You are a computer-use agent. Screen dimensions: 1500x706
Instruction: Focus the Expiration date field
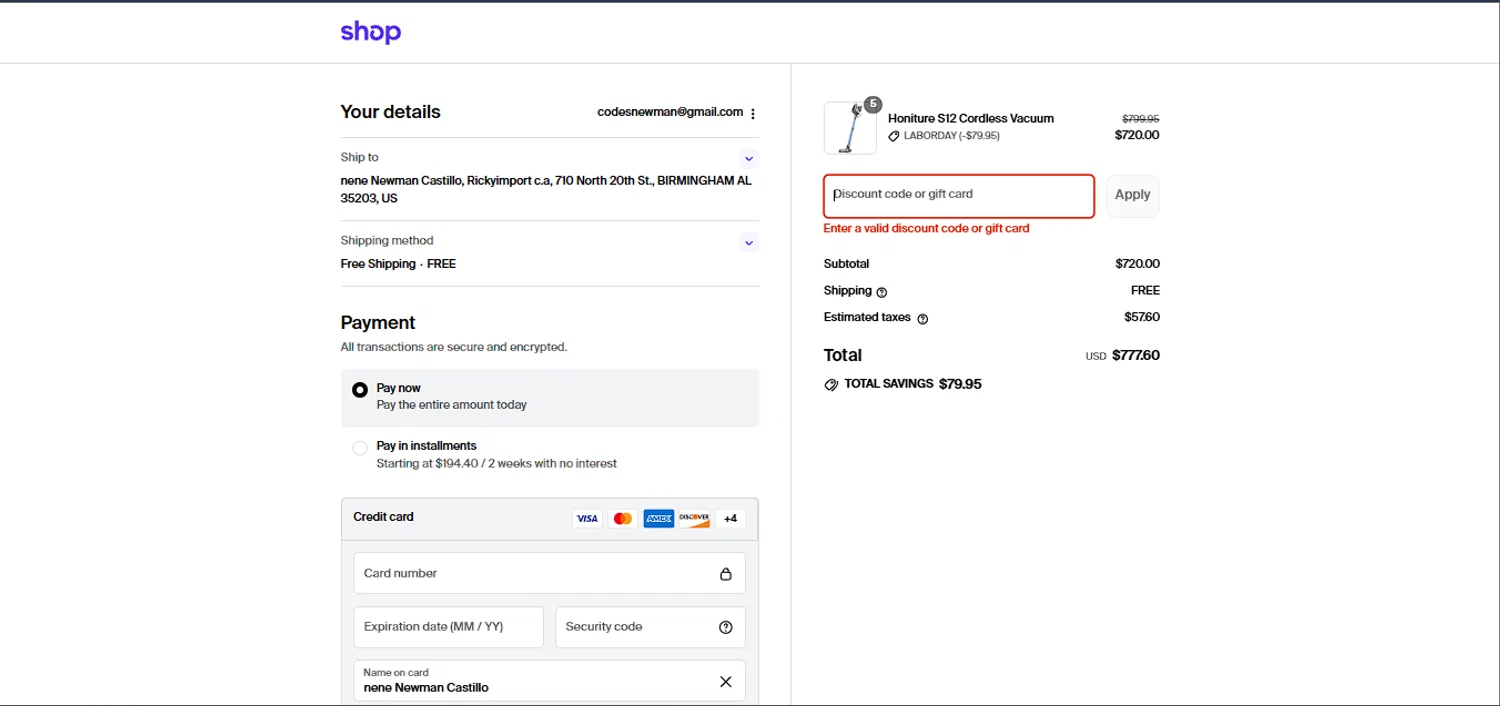pyautogui.click(x=448, y=627)
